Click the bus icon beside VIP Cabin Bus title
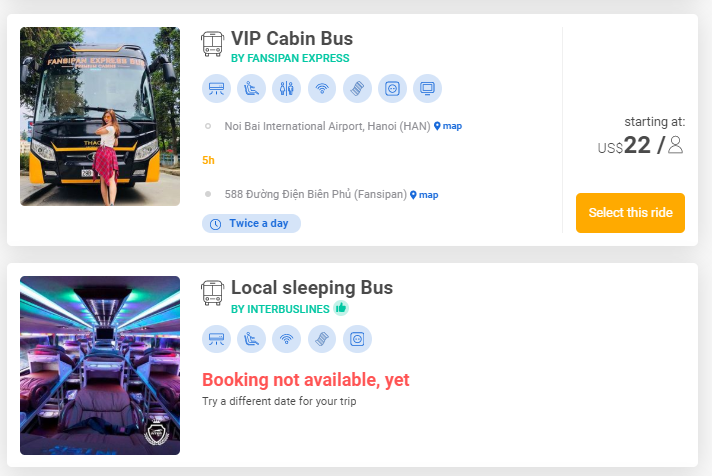Screen dimensions: 712x476 click(x=212, y=42)
